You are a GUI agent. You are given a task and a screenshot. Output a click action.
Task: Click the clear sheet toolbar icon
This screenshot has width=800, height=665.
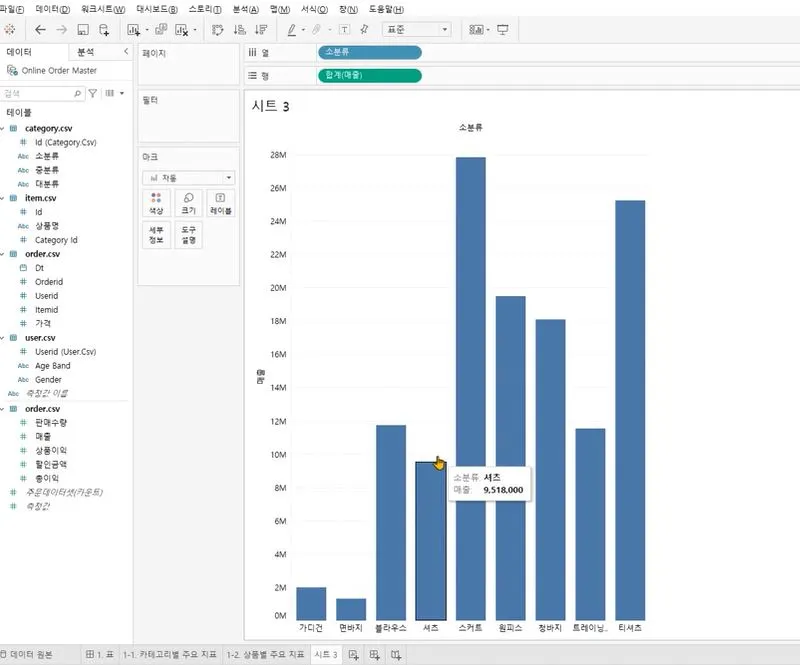pos(182,30)
